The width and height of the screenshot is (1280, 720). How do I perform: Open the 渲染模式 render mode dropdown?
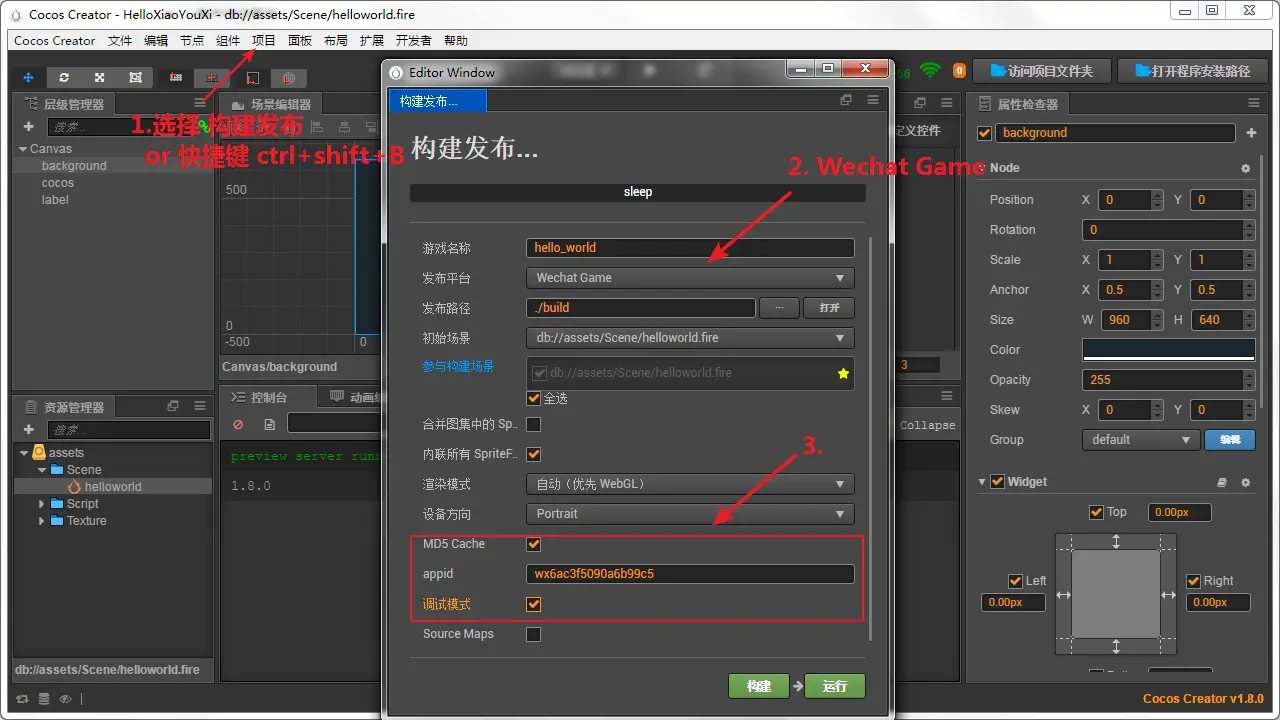coord(690,484)
